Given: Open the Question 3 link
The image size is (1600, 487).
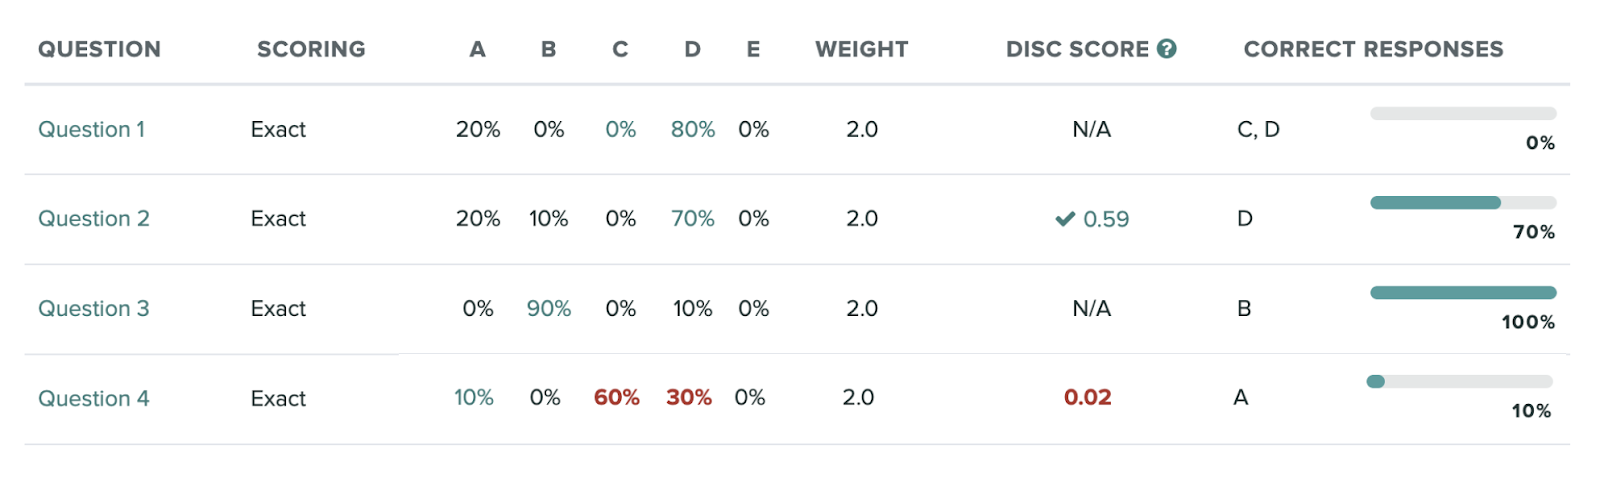Looking at the screenshot, I should [x=94, y=308].
